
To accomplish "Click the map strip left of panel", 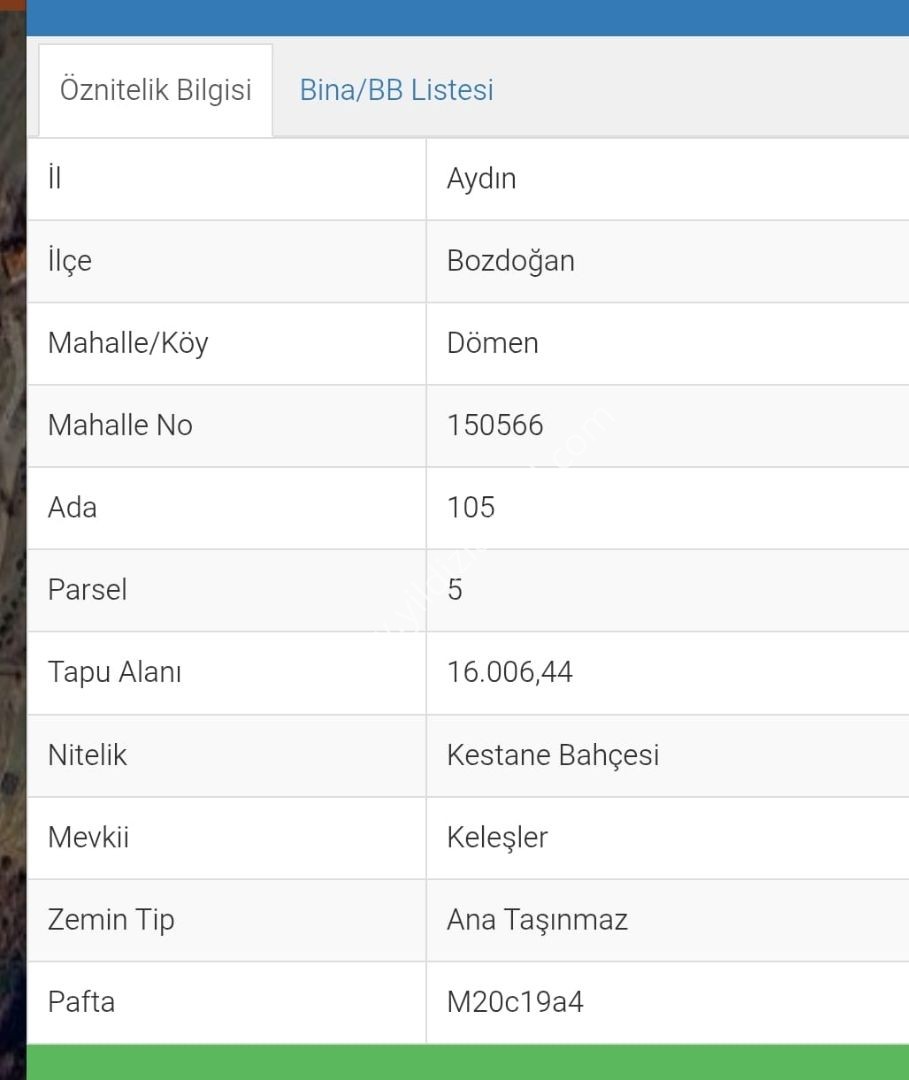I will pyautogui.click(x=12, y=540).
